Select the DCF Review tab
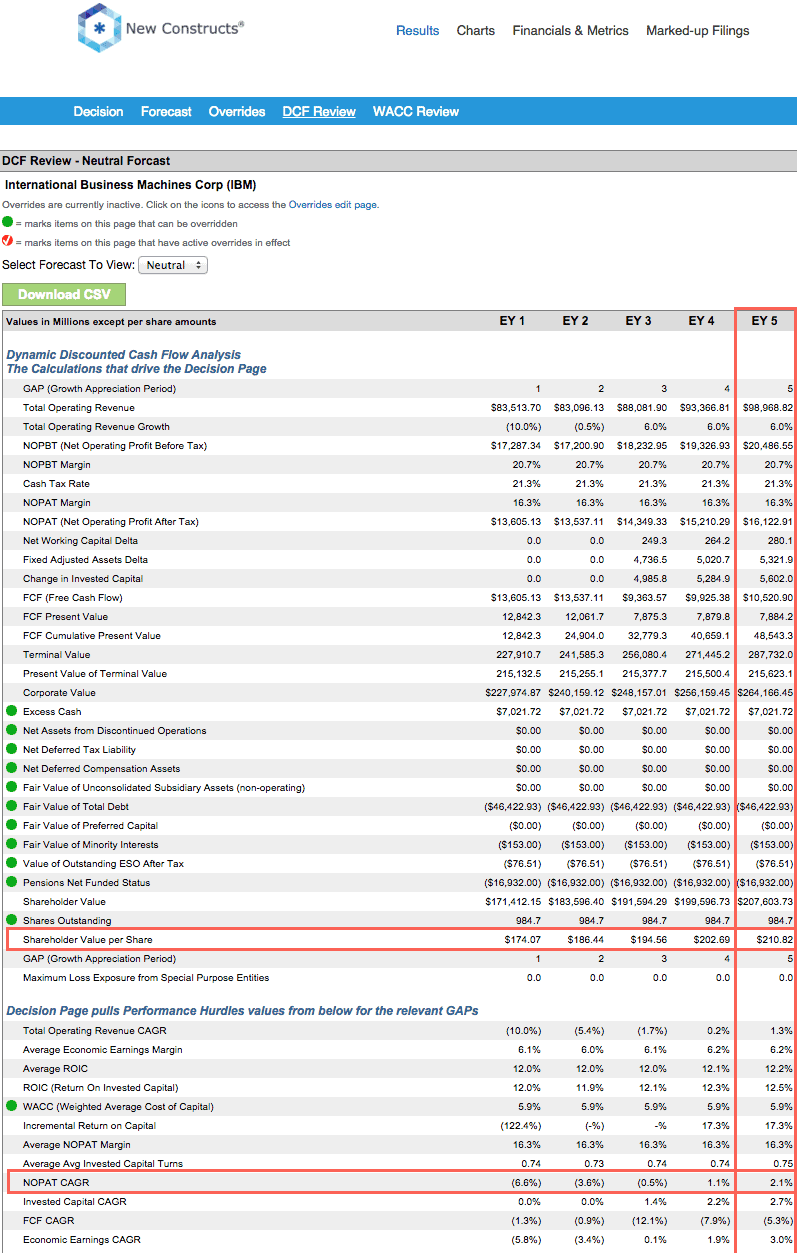Image resolution: width=797 pixels, height=1253 pixels. click(x=319, y=111)
